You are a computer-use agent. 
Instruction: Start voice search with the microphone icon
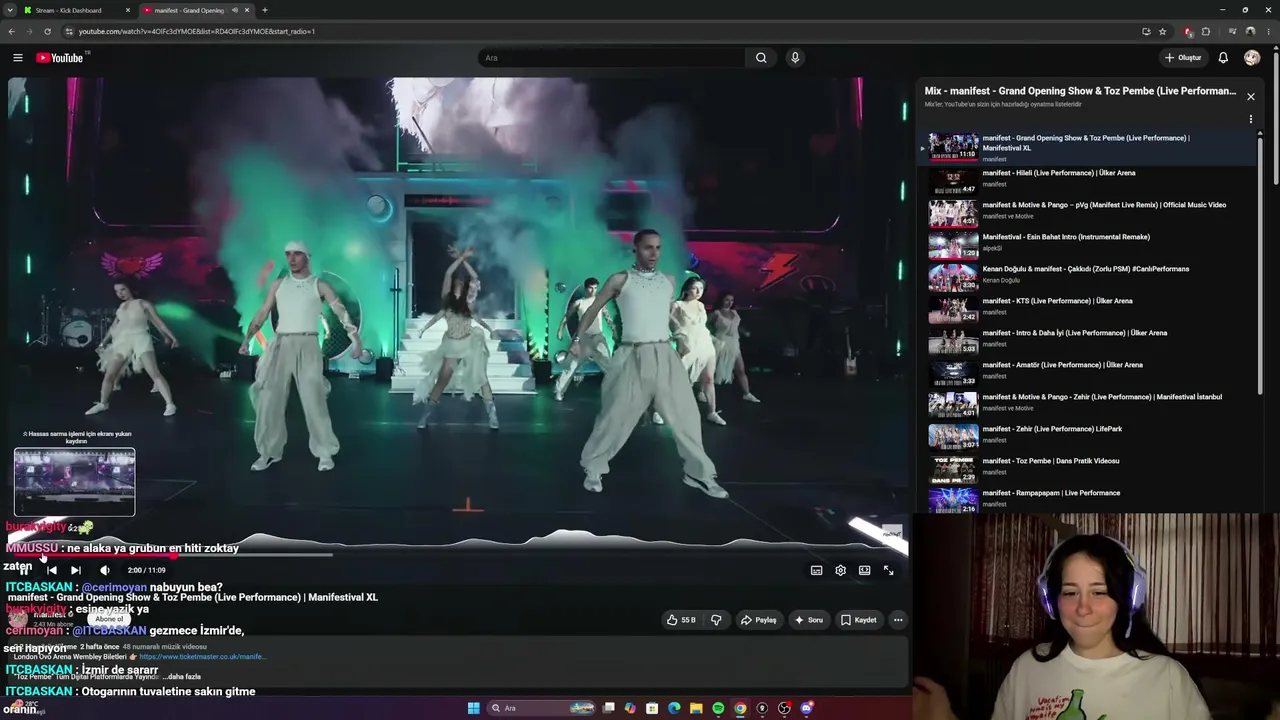(x=795, y=58)
